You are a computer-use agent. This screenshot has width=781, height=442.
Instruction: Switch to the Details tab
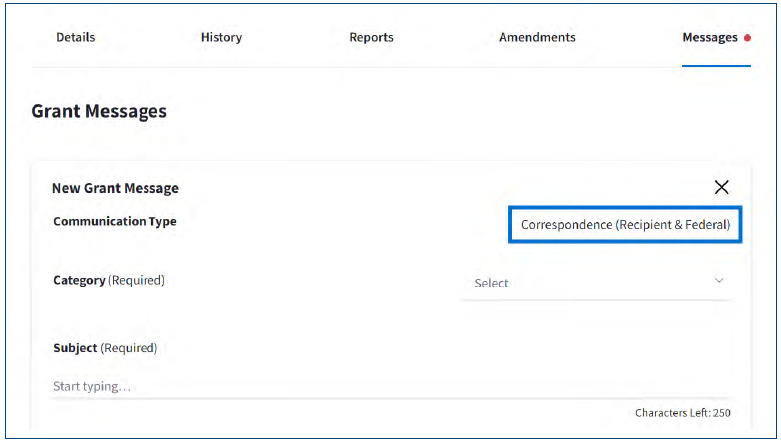[x=76, y=38]
